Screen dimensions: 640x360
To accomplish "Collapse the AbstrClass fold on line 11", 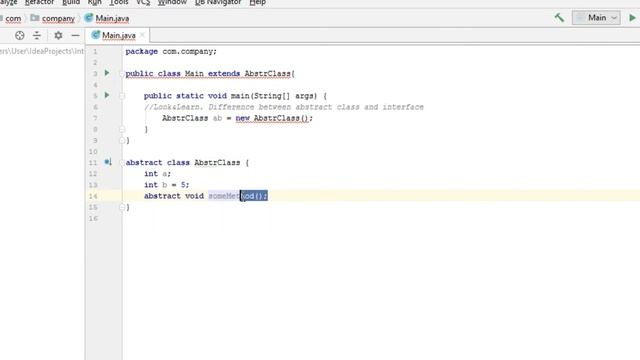I will (x=122, y=163).
